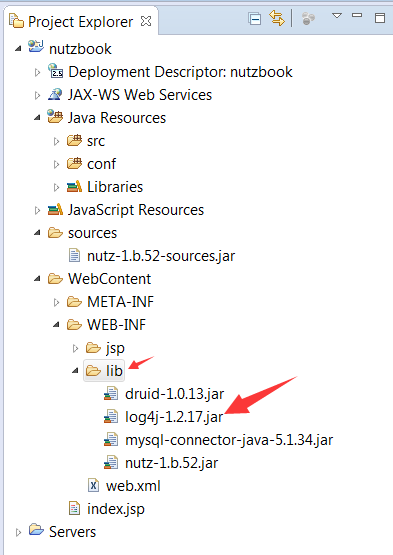Screen dimensions: 393x555
Task: Collapse the WEB-INF folder
Action: click(x=56, y=325)
